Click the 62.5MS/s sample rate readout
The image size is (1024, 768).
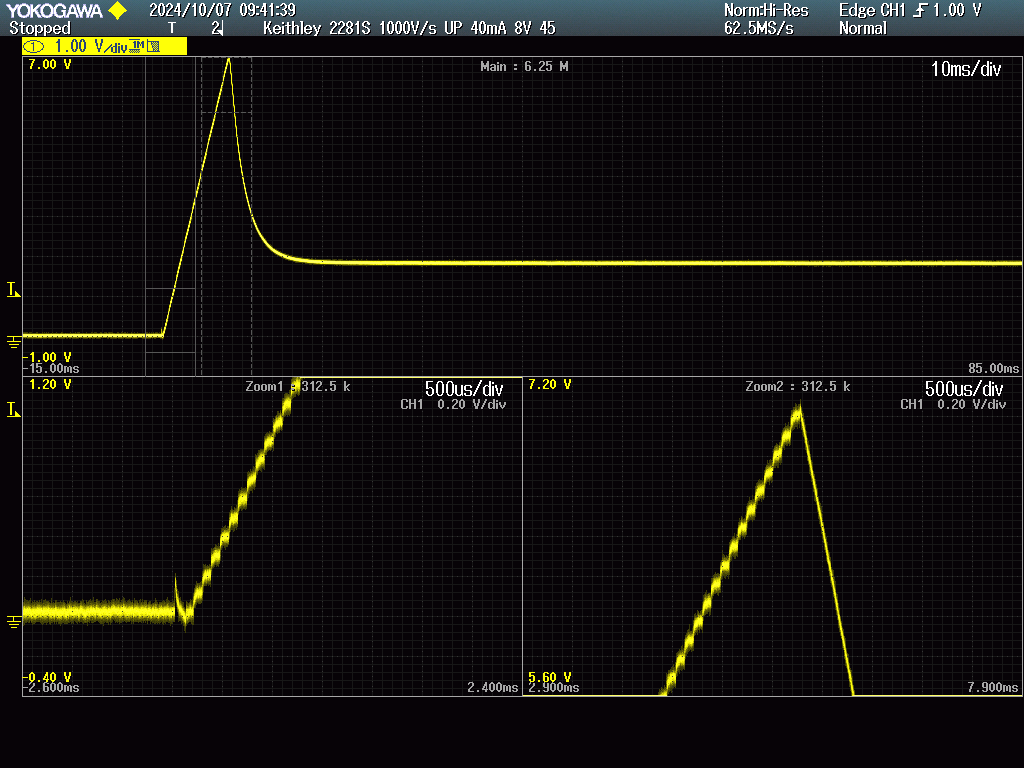coord(758,28)
